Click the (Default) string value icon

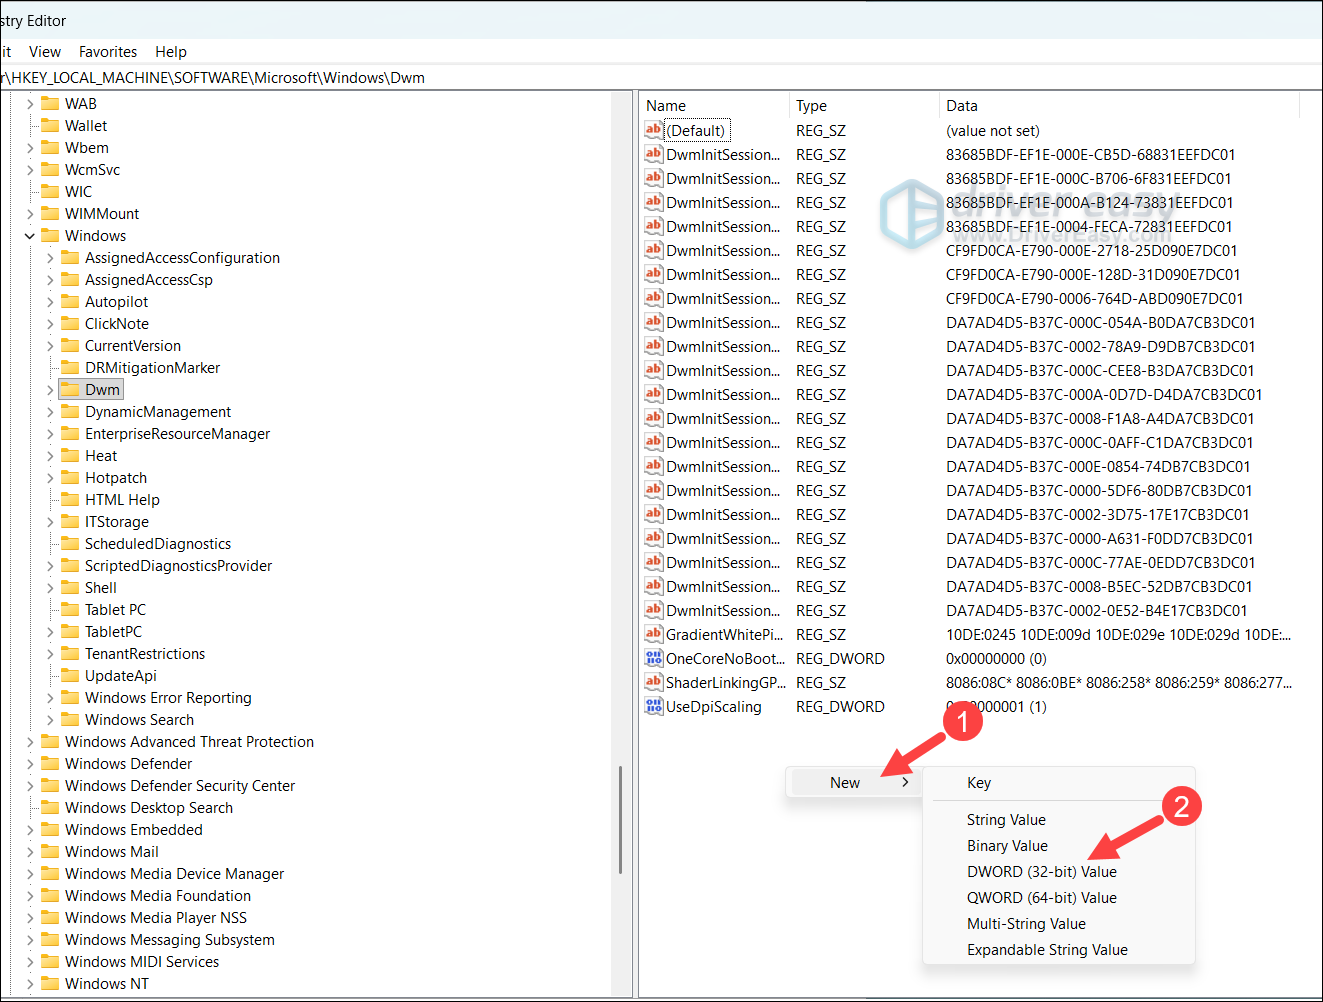tap(654, 130)
